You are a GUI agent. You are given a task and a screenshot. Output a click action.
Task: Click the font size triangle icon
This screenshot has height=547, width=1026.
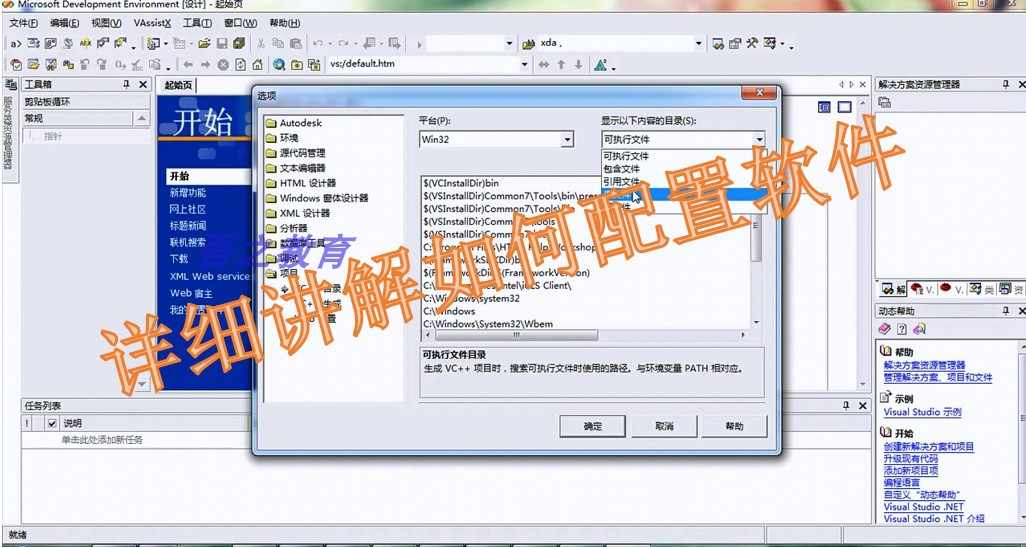tap(601, 64)
